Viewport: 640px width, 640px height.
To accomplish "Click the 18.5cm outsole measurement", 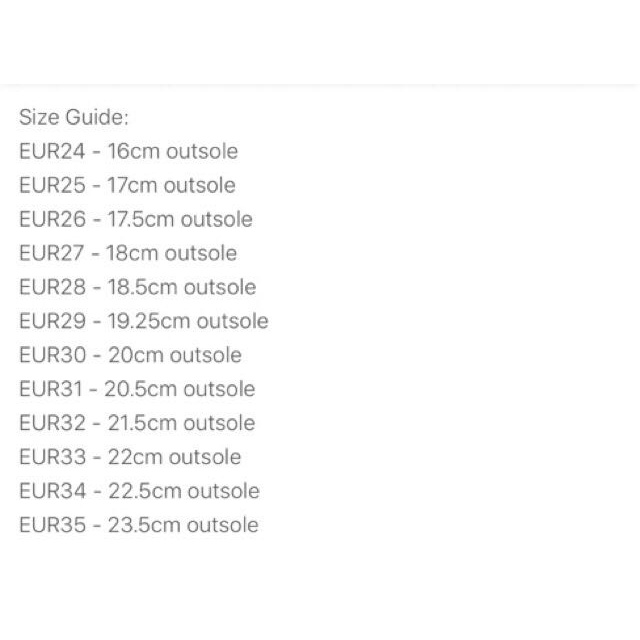I will click(x=182, y=288).
